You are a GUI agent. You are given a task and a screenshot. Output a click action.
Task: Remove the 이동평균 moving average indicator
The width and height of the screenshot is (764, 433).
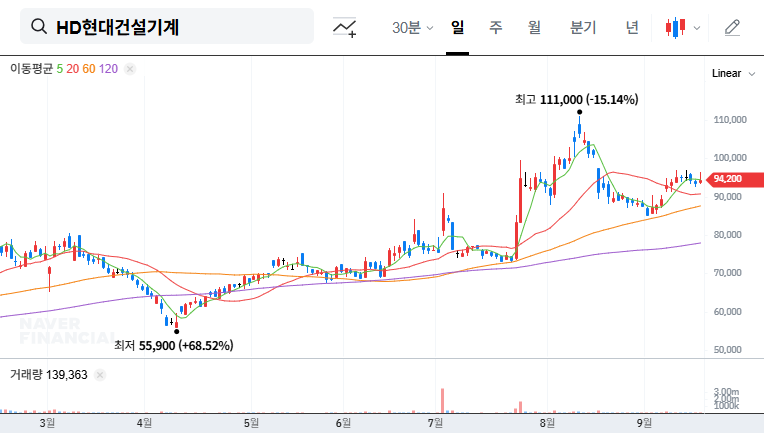coord(130,69)
